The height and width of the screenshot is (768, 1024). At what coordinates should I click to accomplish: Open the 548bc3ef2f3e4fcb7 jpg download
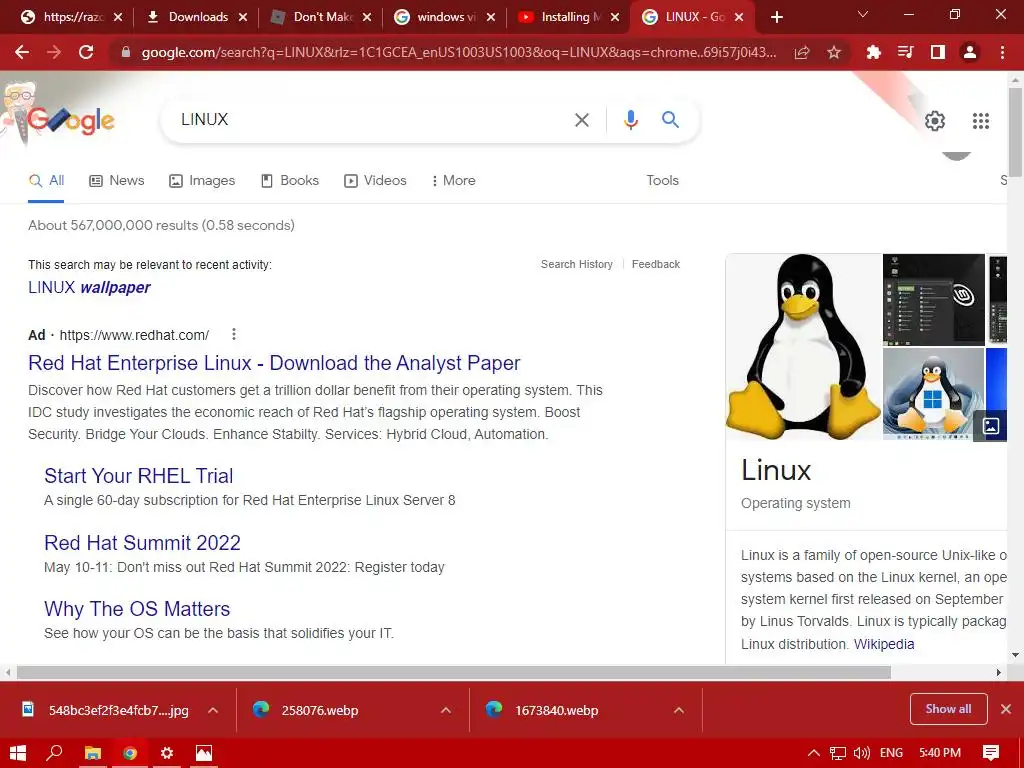point(118,710)
